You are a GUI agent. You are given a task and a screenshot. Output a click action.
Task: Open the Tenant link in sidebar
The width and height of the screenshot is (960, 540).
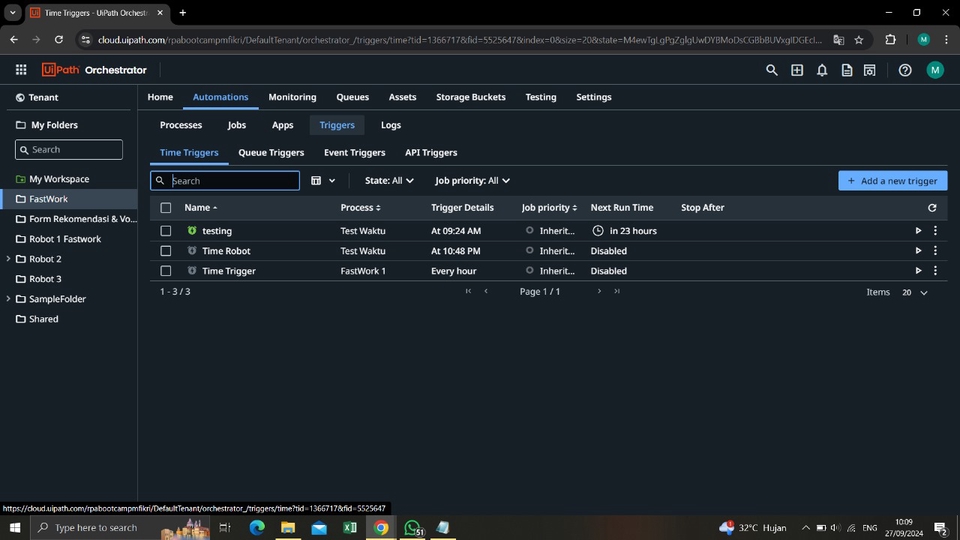(37, 97)
